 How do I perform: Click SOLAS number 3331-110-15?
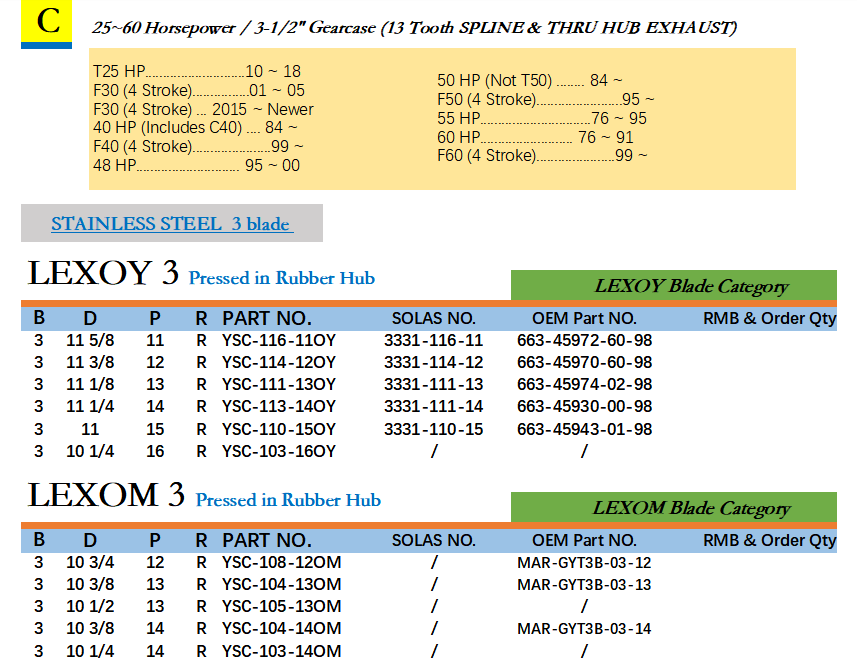(x=433, y=429)
